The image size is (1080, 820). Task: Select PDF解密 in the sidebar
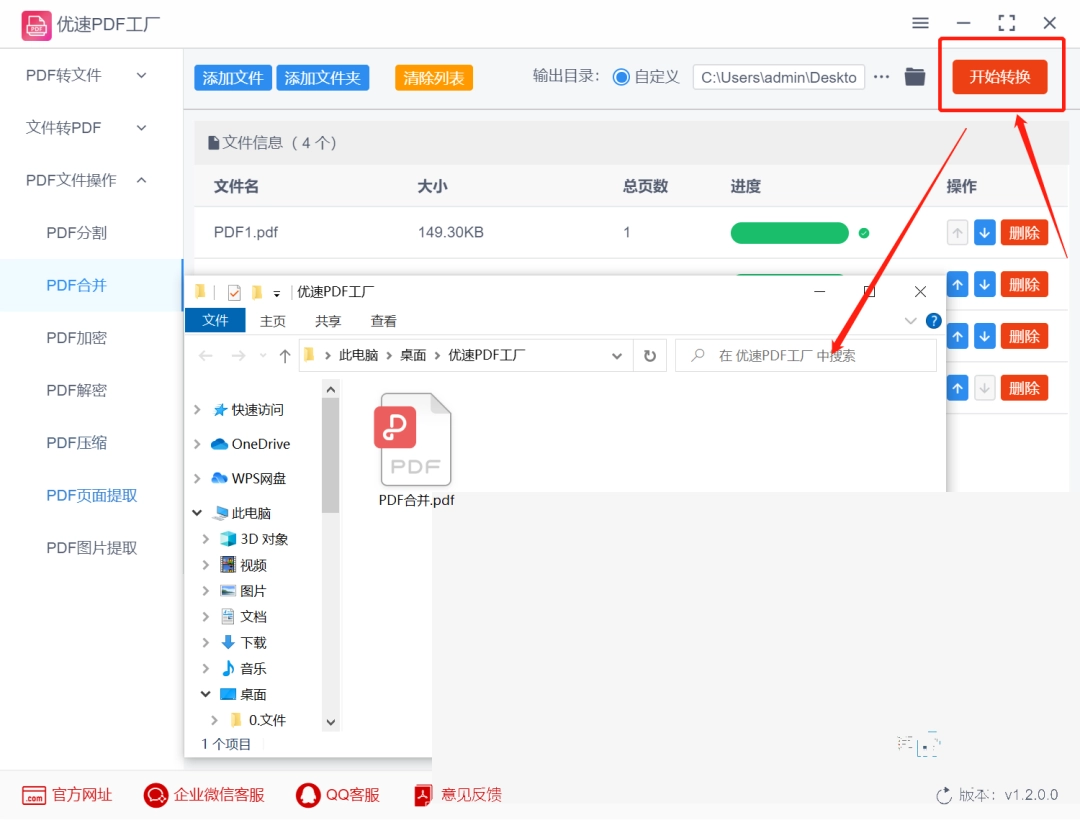coord(76,391)
